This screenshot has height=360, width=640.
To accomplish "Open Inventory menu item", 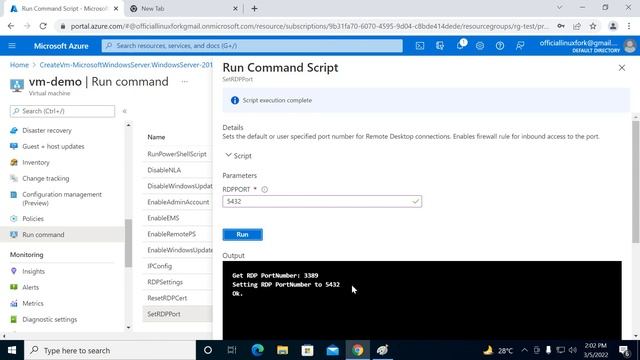I will tap(36, 162).
